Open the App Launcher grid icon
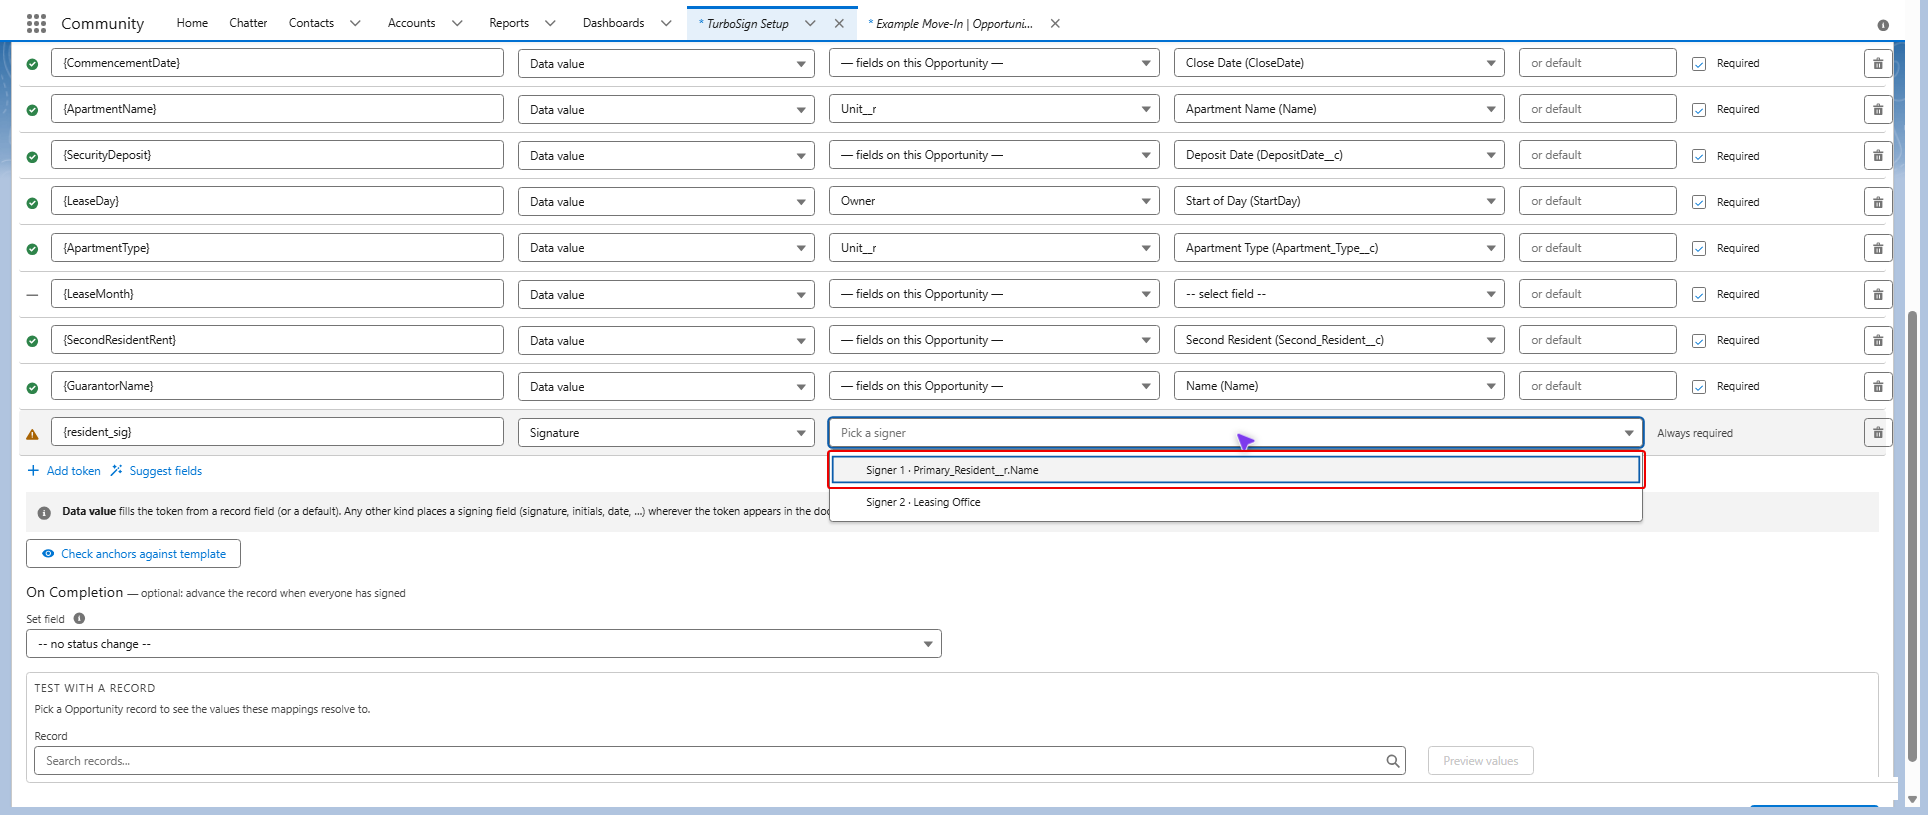 [x=36, y=23]
